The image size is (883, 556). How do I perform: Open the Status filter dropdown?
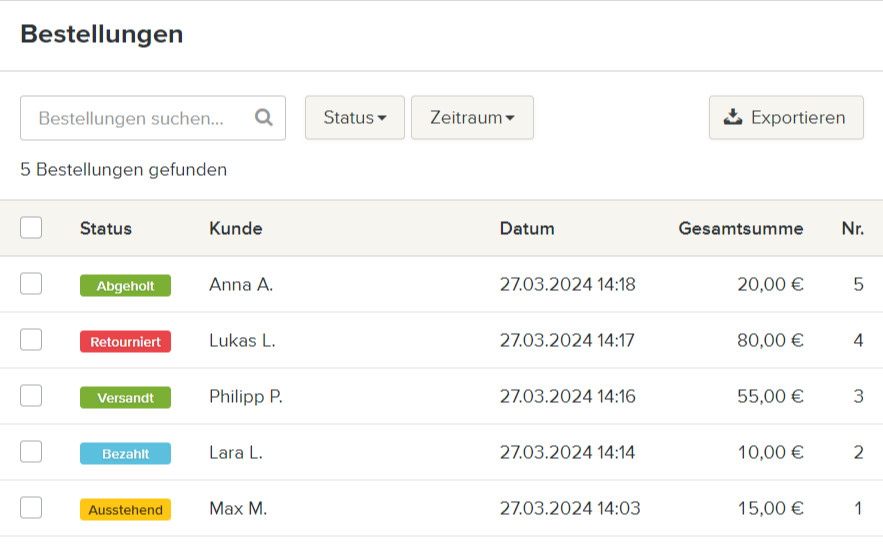pyautogui.click(x=354, y=118)
